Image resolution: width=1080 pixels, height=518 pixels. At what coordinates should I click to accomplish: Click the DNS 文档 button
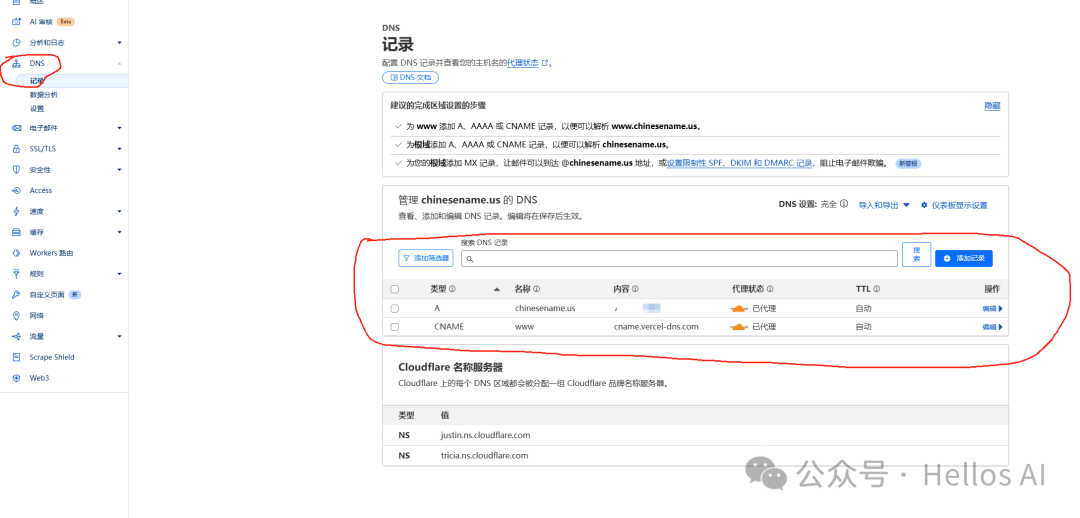point(411,77)
